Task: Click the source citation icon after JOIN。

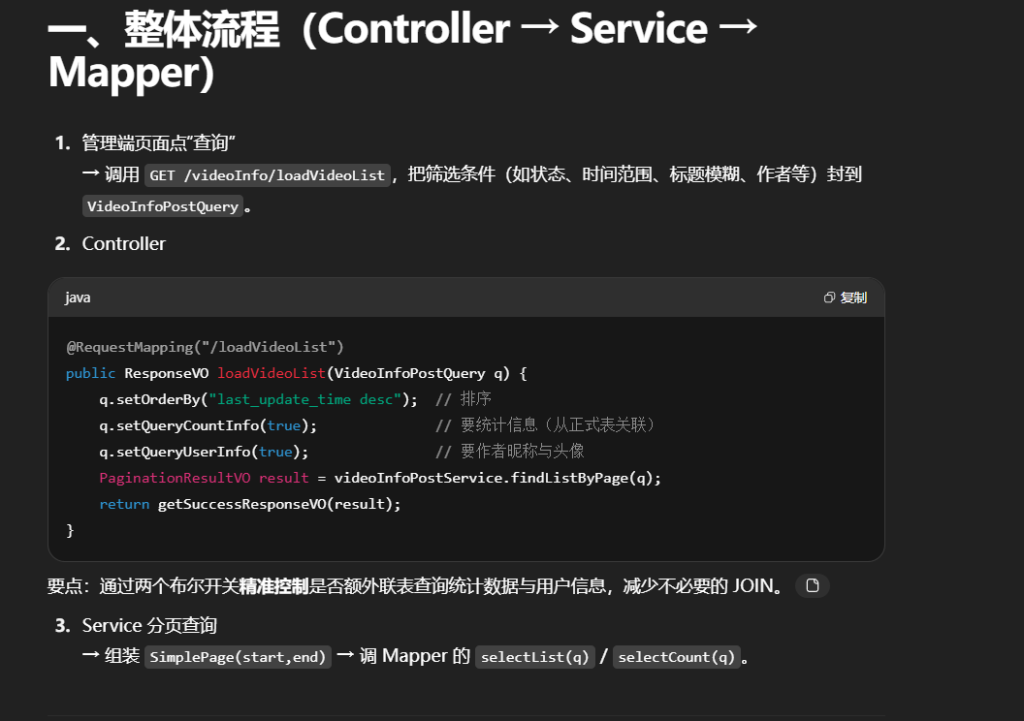Action: pos(812,586)
